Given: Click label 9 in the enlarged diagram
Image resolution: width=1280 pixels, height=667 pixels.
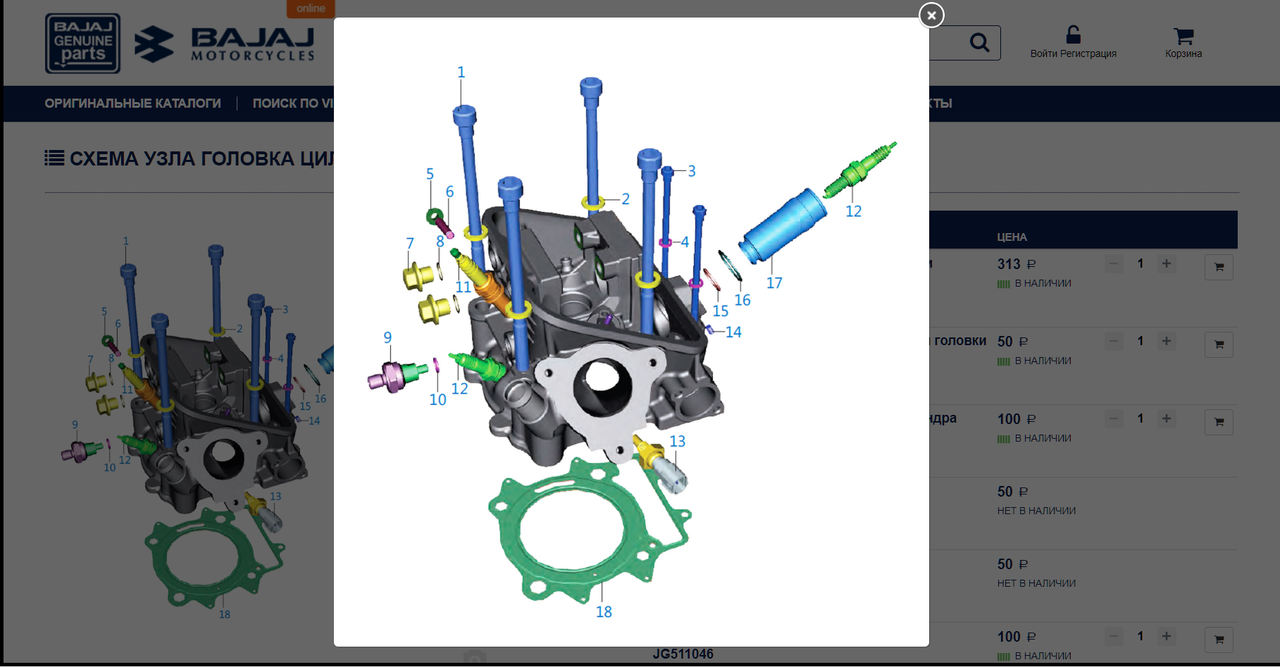Looking at the screenshot, I should click(387, 338).
